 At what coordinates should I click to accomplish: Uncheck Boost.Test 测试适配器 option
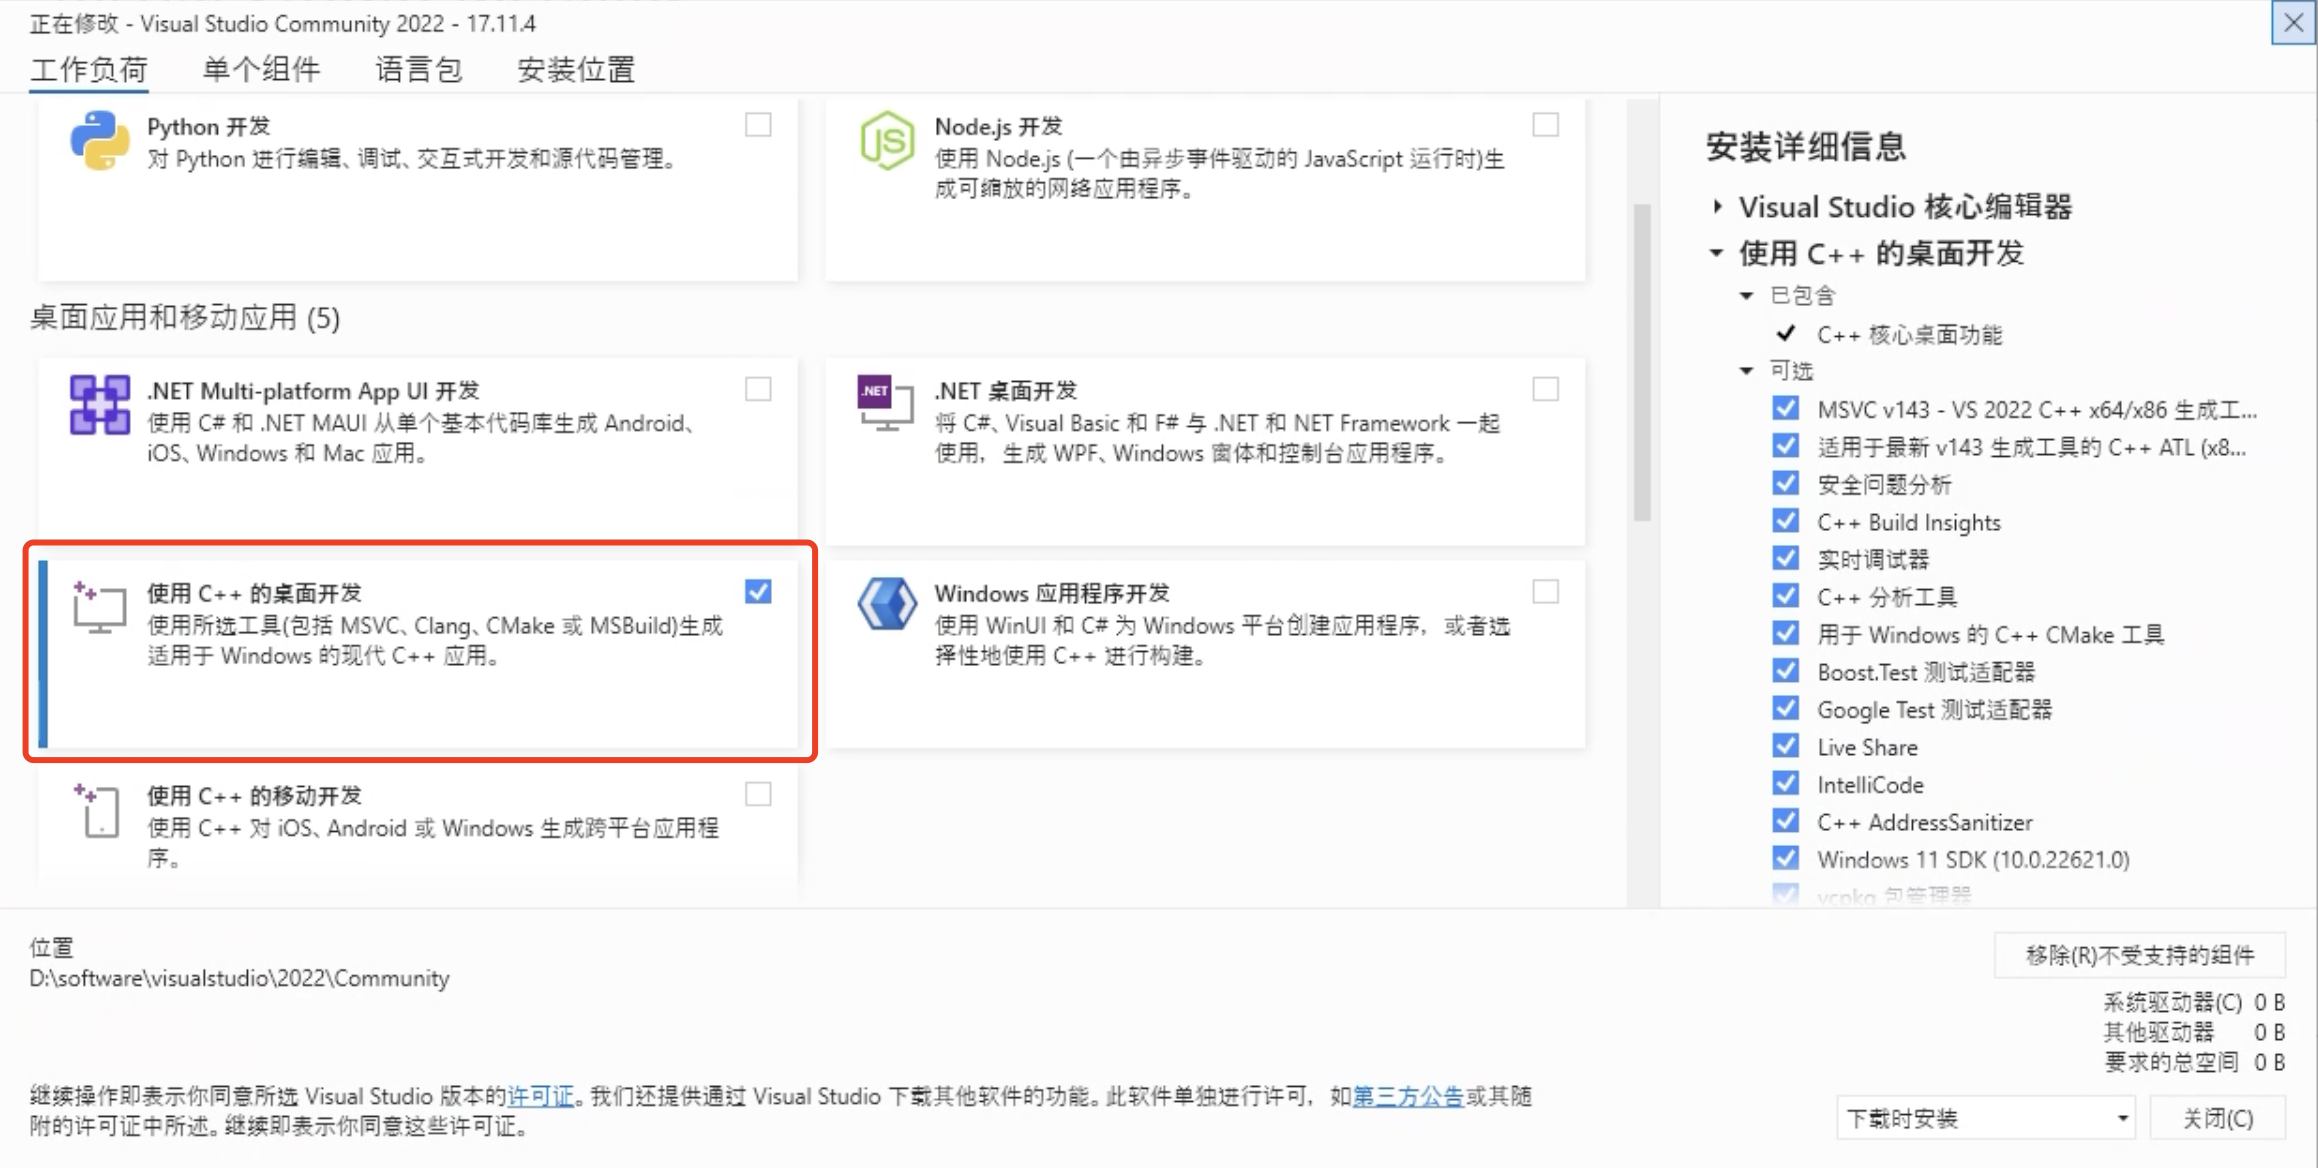(x=1785, y=671)
